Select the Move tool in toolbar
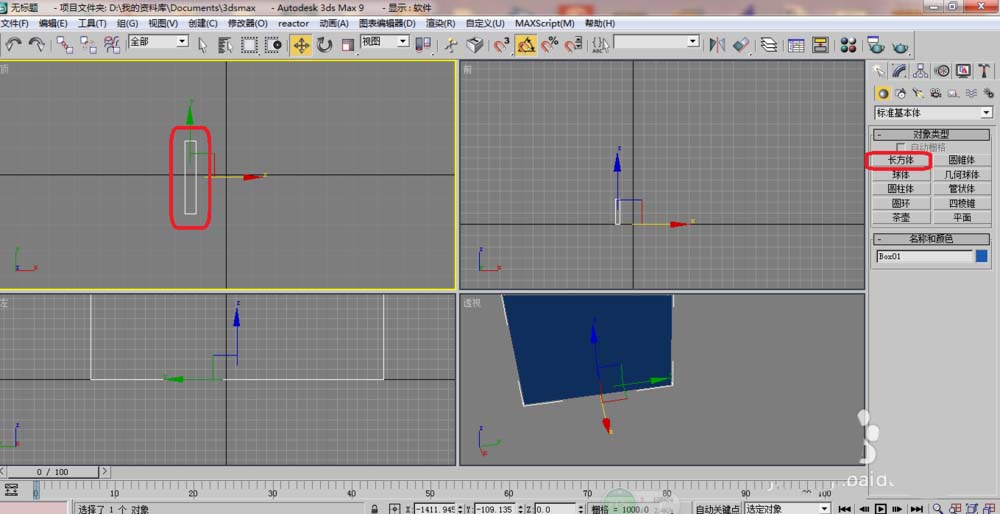The width and height of the screenshot is (1000, 514). (301, 45)
